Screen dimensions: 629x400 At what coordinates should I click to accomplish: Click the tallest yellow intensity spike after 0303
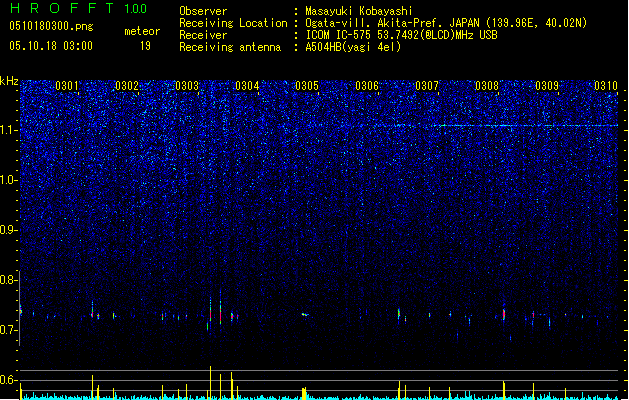210,382
